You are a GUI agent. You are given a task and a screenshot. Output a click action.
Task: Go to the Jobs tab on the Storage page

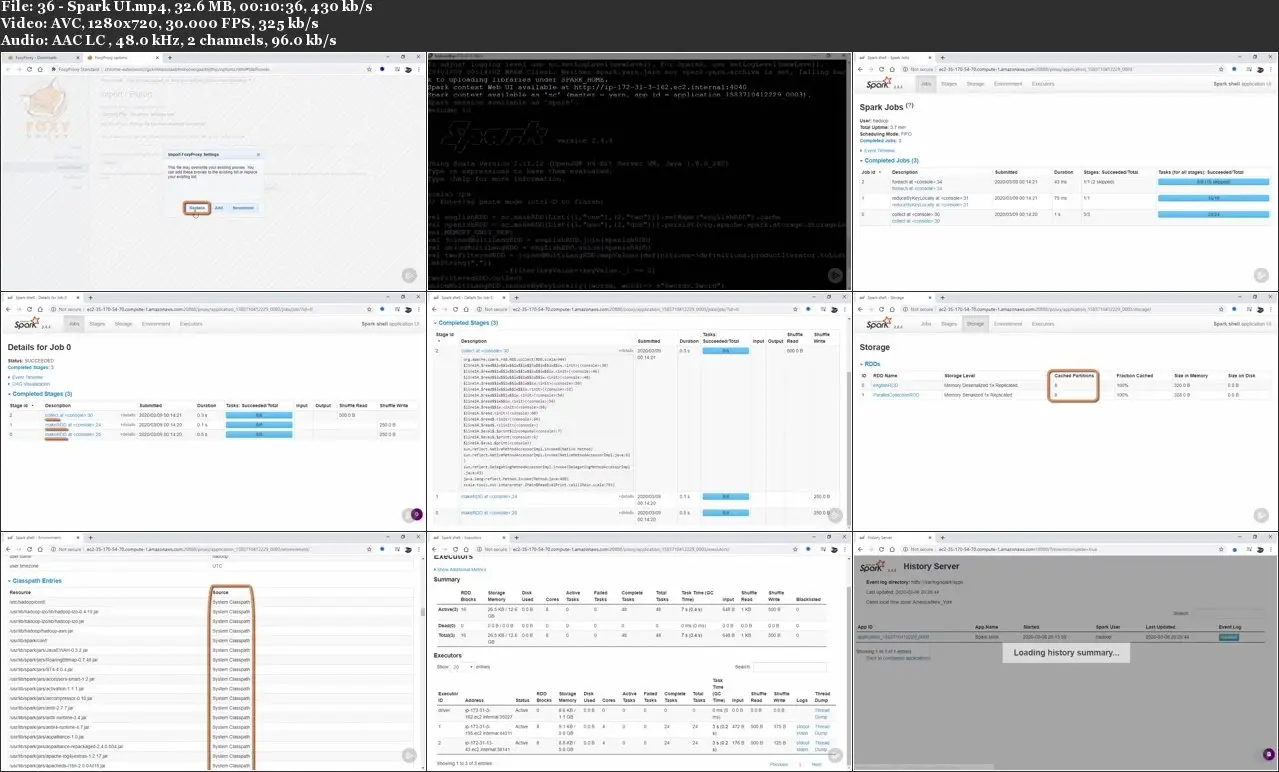926,324
